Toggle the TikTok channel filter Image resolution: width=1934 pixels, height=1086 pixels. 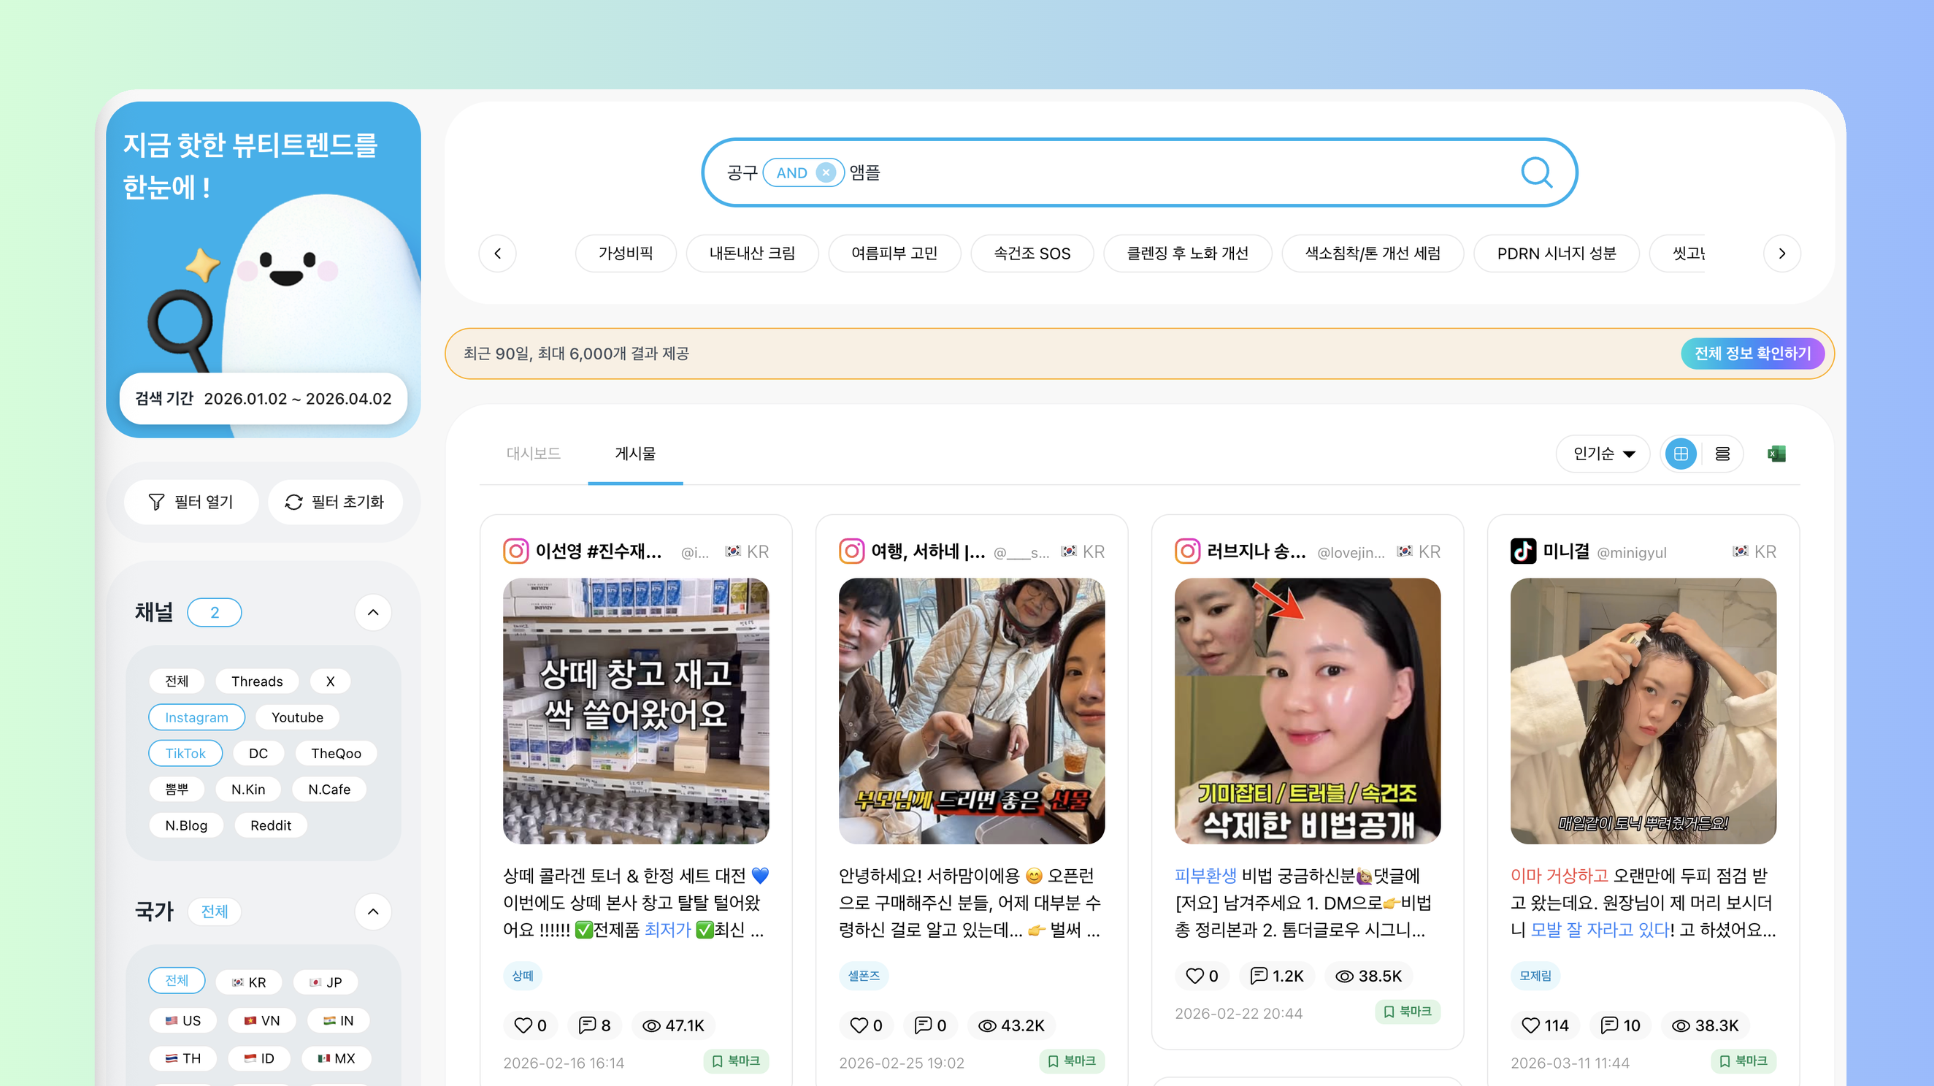pyautogui.click(x=185, y=753)
